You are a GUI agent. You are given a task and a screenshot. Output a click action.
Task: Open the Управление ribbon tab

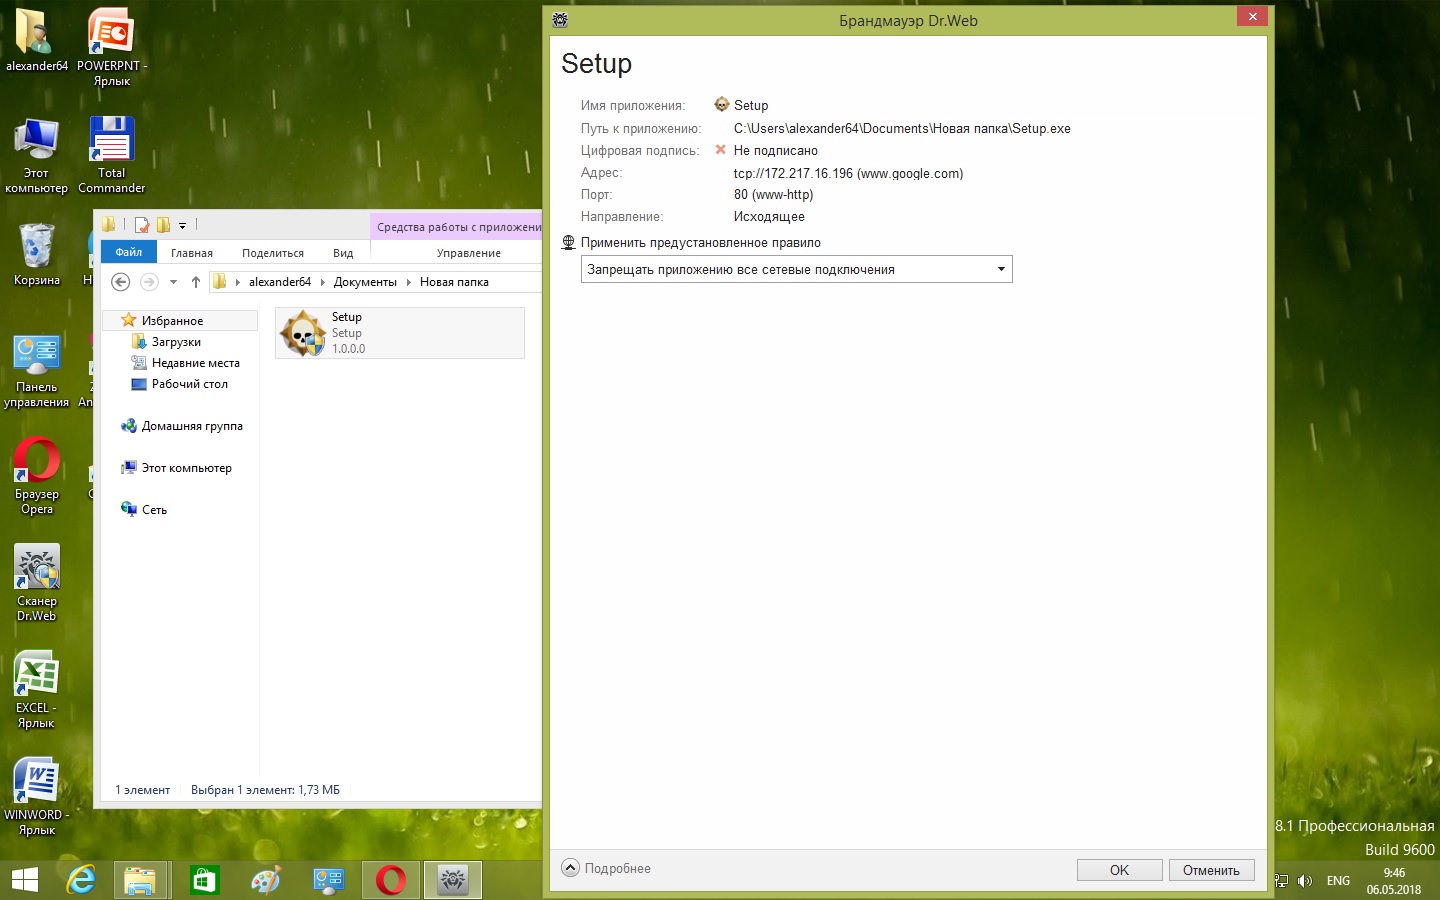tap(469, 253)
